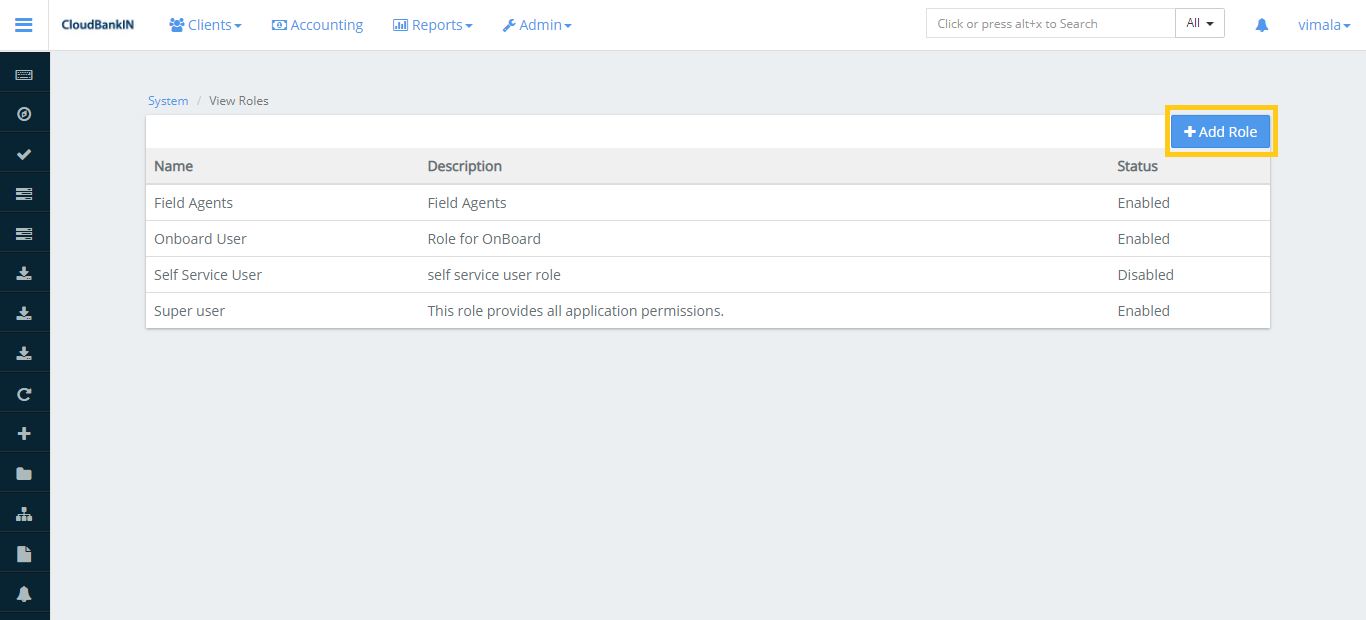Screen dimensions: 1366x620
Task: Open the document file icon in sidebar
Action: [x=24, y=554]
